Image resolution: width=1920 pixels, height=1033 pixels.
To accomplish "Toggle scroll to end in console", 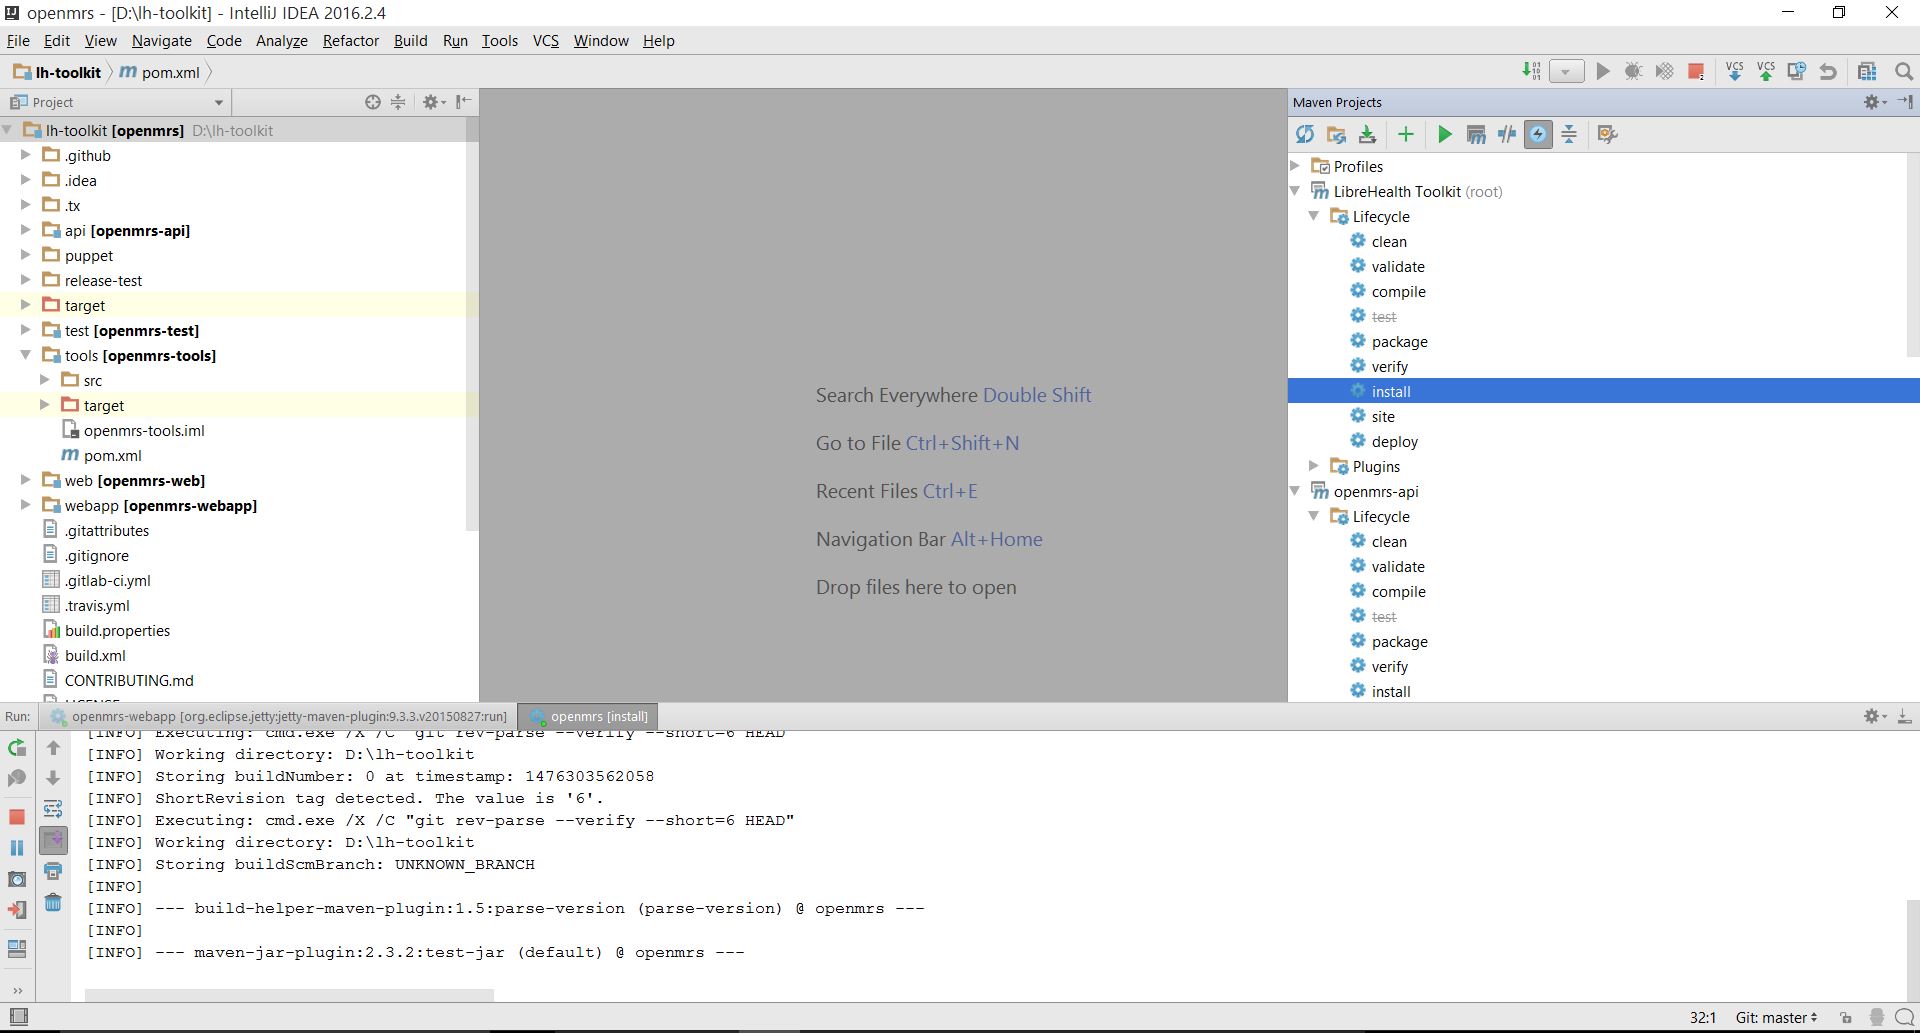I will pyautogui.click(x=53, y=840).
